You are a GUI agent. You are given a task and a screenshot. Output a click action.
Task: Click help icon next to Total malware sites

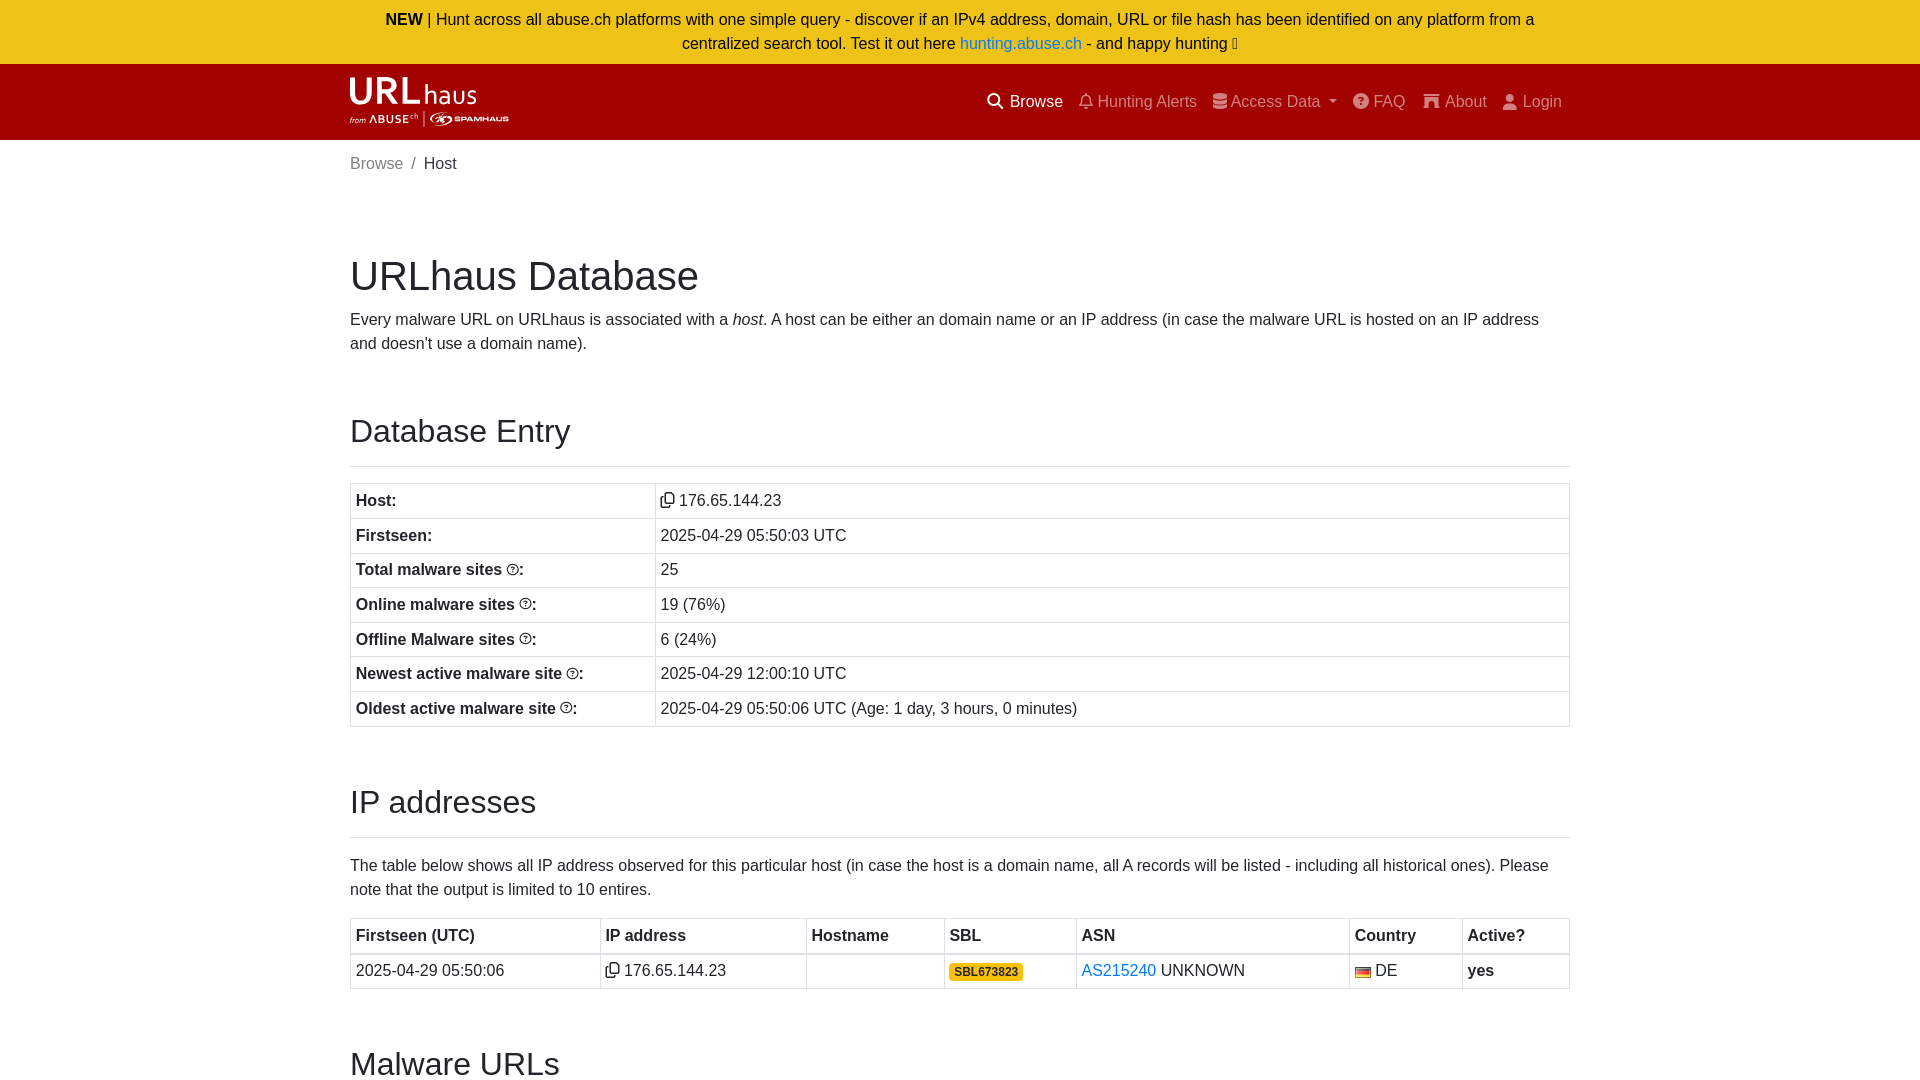tap(513, 570)
